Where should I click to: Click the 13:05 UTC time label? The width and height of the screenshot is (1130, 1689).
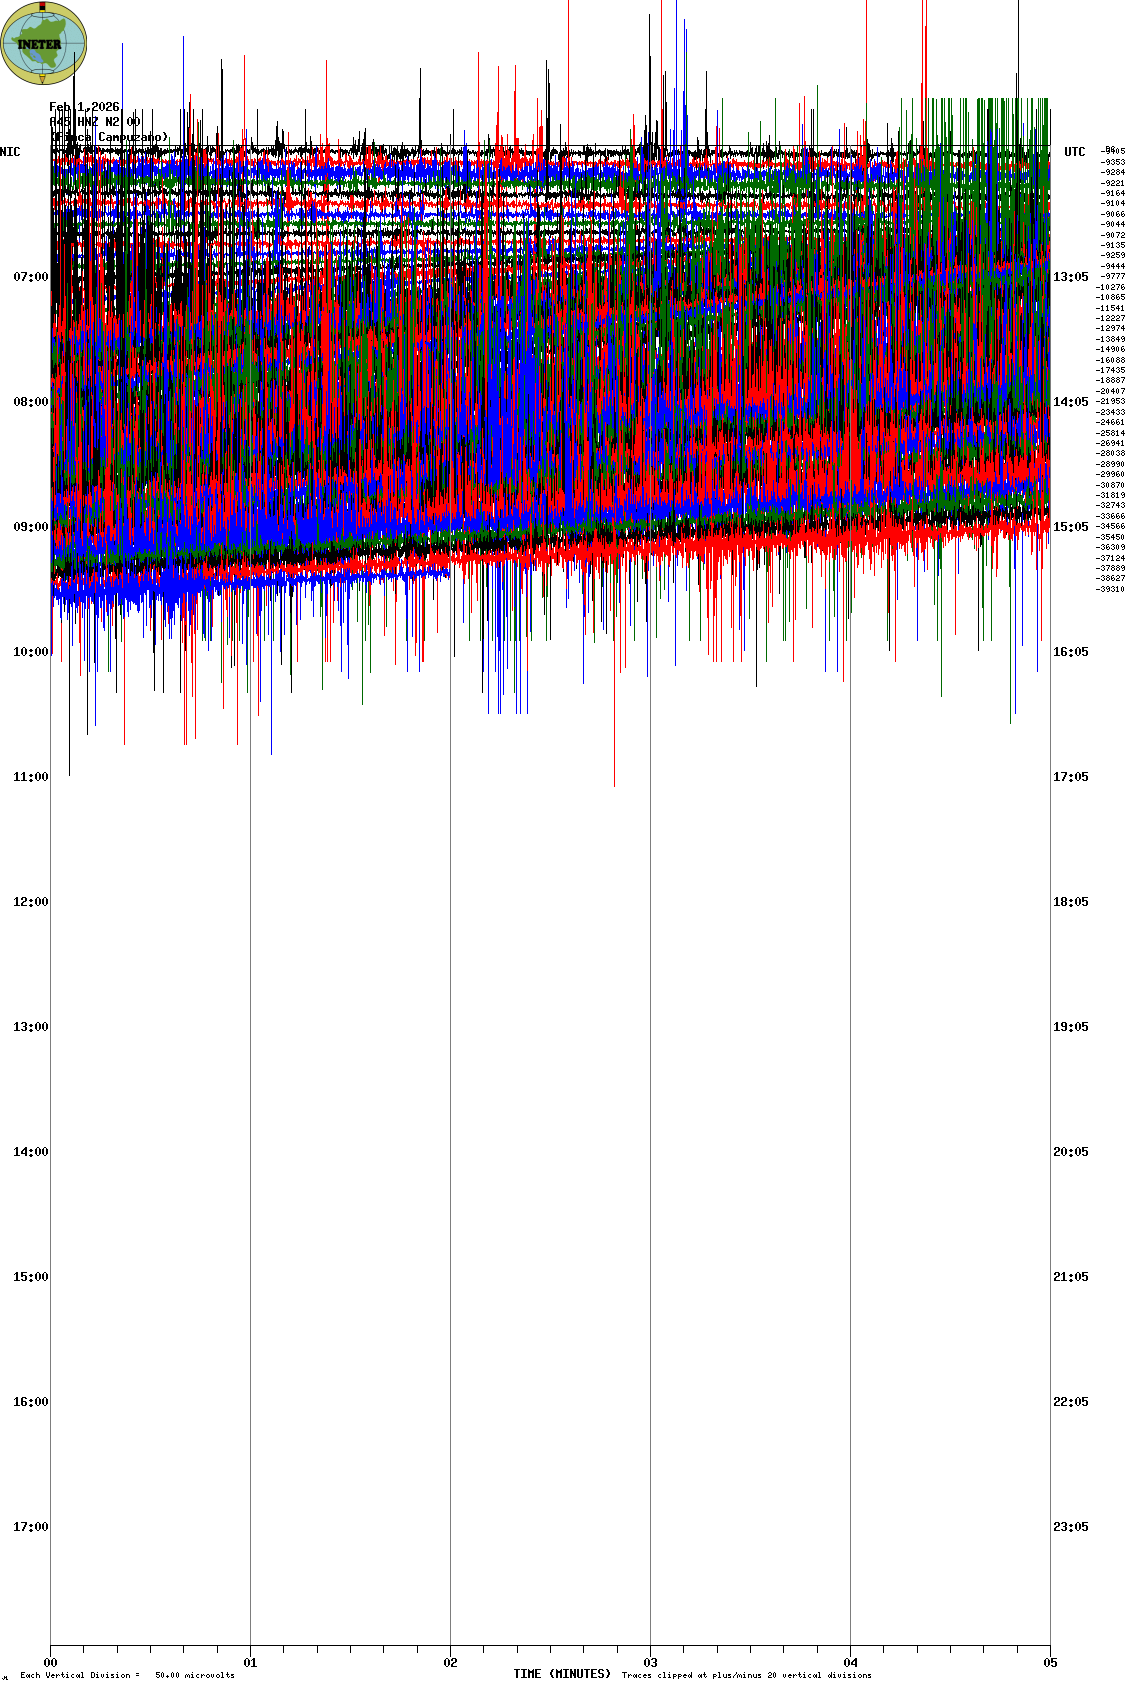(x=1070, y=277)
